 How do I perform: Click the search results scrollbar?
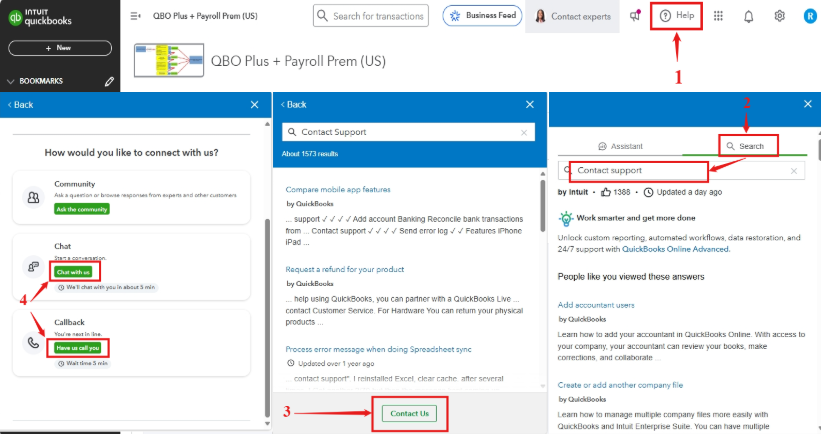point(543,205)
